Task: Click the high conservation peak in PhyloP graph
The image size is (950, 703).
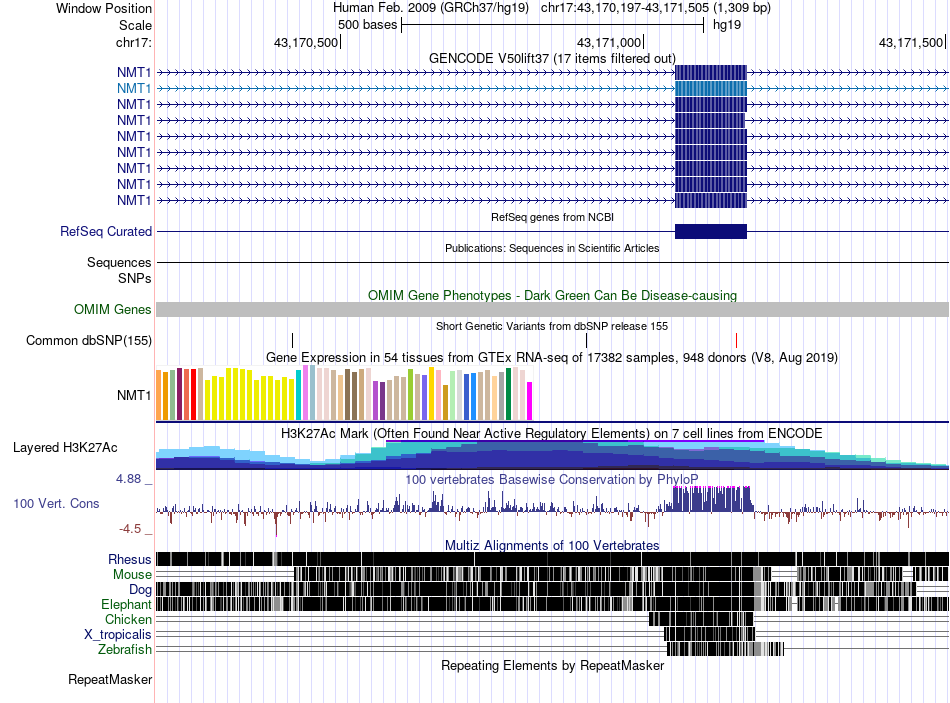Action: (x=712, y=500)
